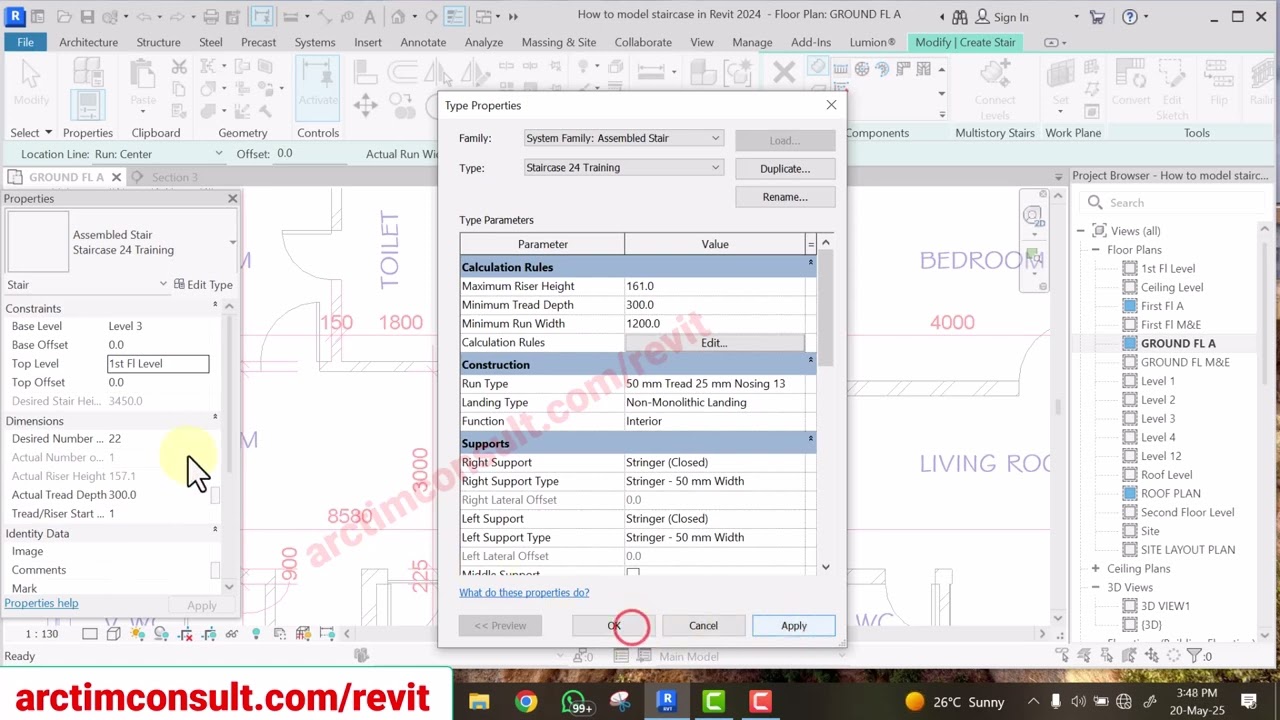1280x720 pixels.
Task: Click the Convert tool in ribbon
Action: click(1131, 82)
